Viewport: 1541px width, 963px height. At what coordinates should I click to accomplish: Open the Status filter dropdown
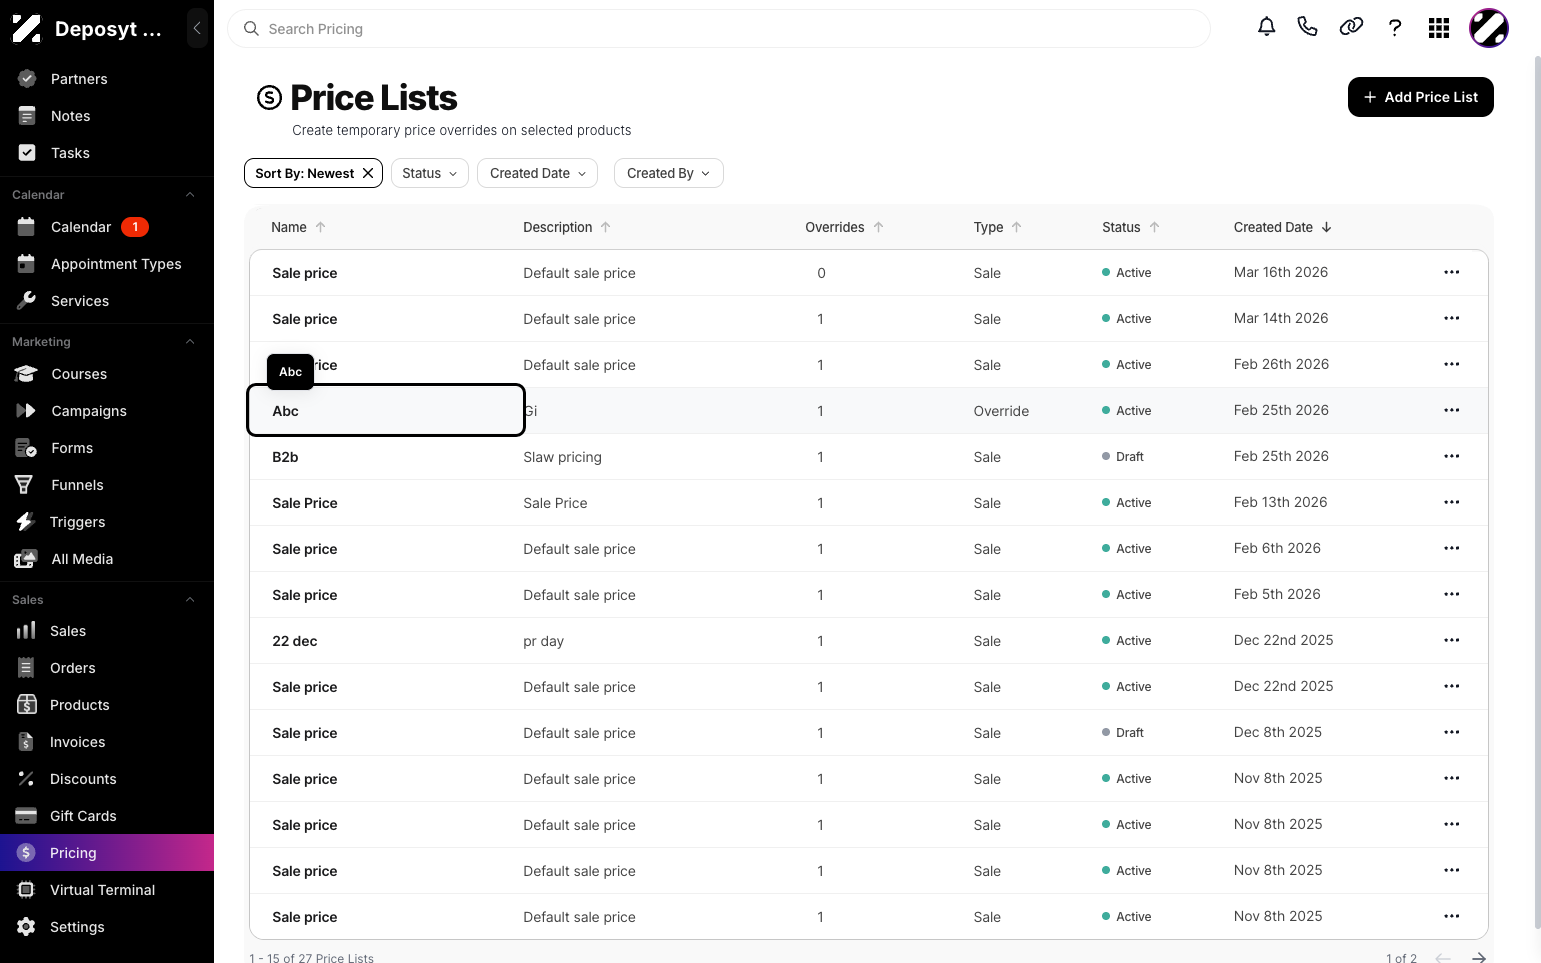[x=430, y=173]
